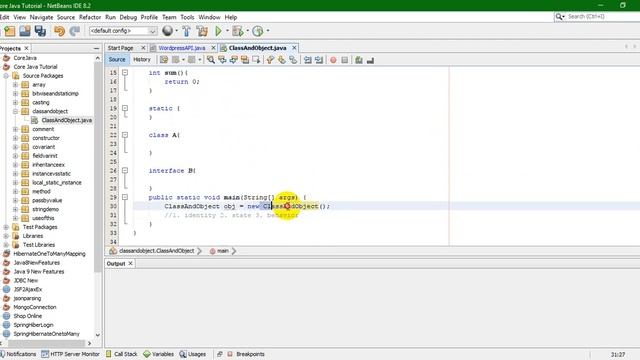Click the Profile Project clock icon
640x360 pixels.
pos(257,31)
